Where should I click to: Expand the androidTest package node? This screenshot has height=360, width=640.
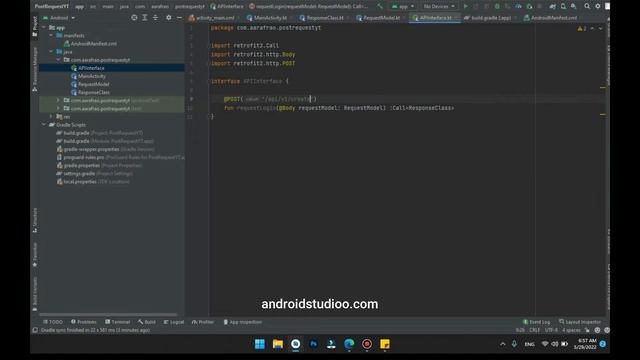tap(58, 100)
